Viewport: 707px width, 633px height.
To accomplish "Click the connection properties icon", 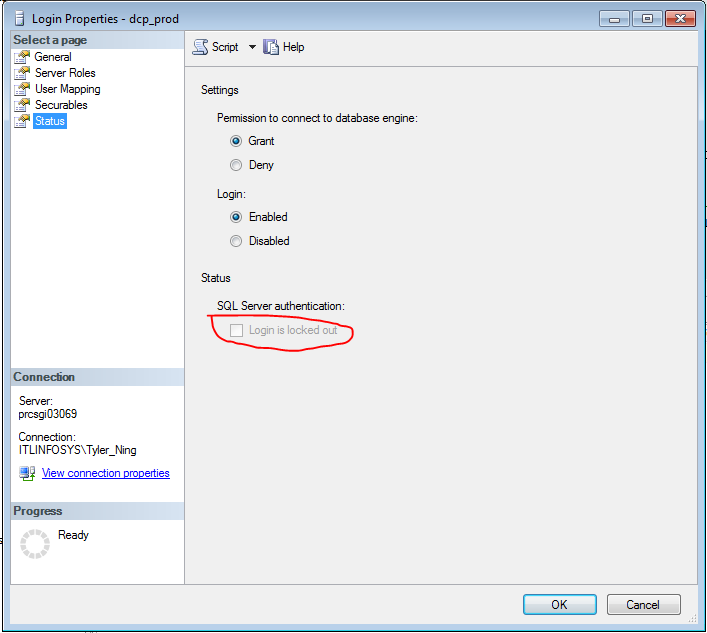I will [27, 473].
